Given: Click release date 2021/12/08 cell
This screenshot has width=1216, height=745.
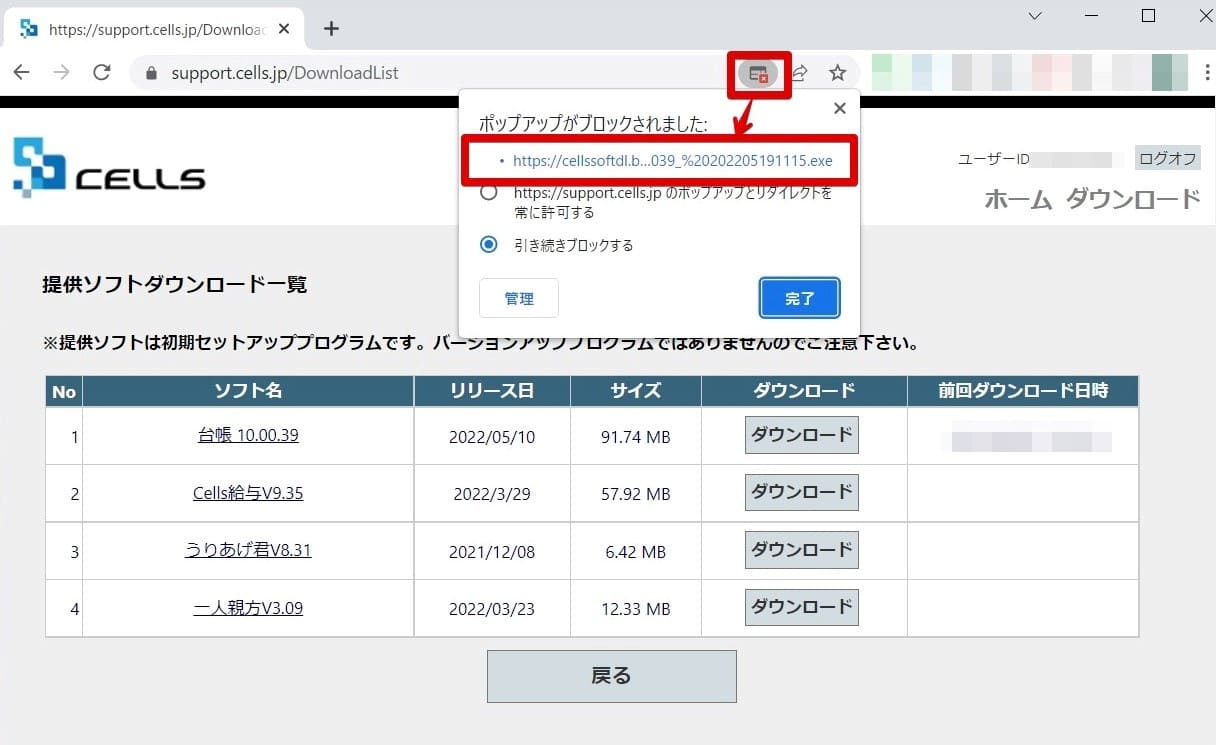Looking at the screenshot, I should pyautogui.click(x=492, y=551).
